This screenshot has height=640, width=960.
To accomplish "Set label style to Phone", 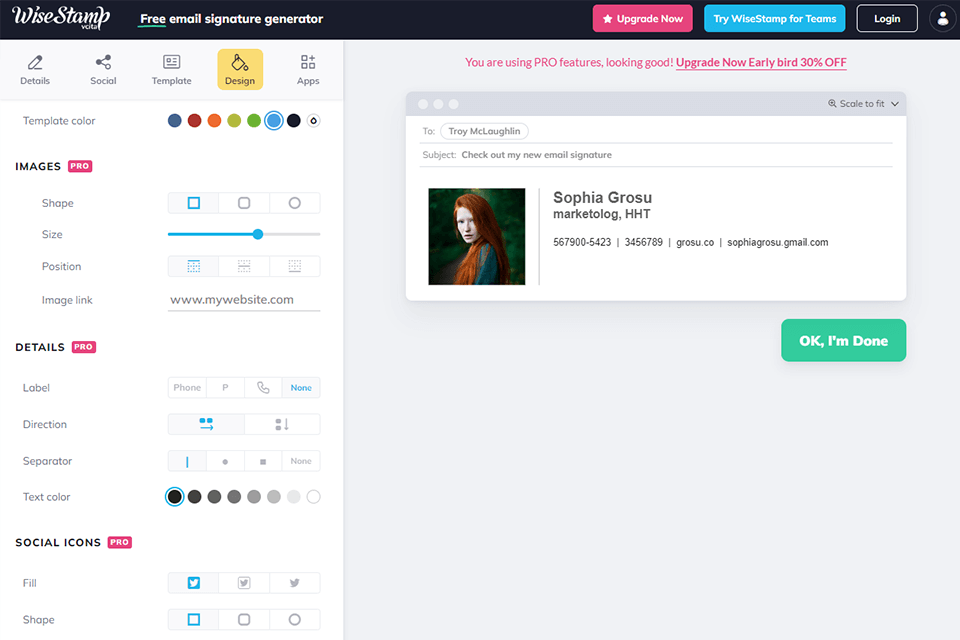I will [187, 388].
